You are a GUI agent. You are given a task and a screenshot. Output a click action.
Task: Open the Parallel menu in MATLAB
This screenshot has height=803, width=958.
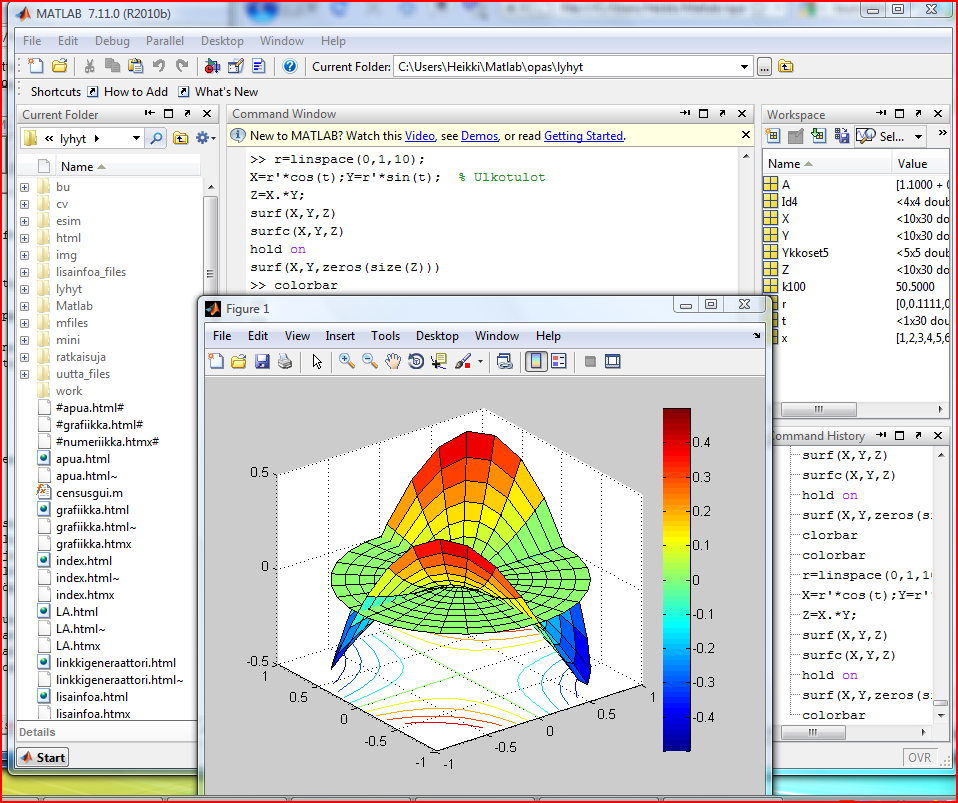click(x=165, y=41)
